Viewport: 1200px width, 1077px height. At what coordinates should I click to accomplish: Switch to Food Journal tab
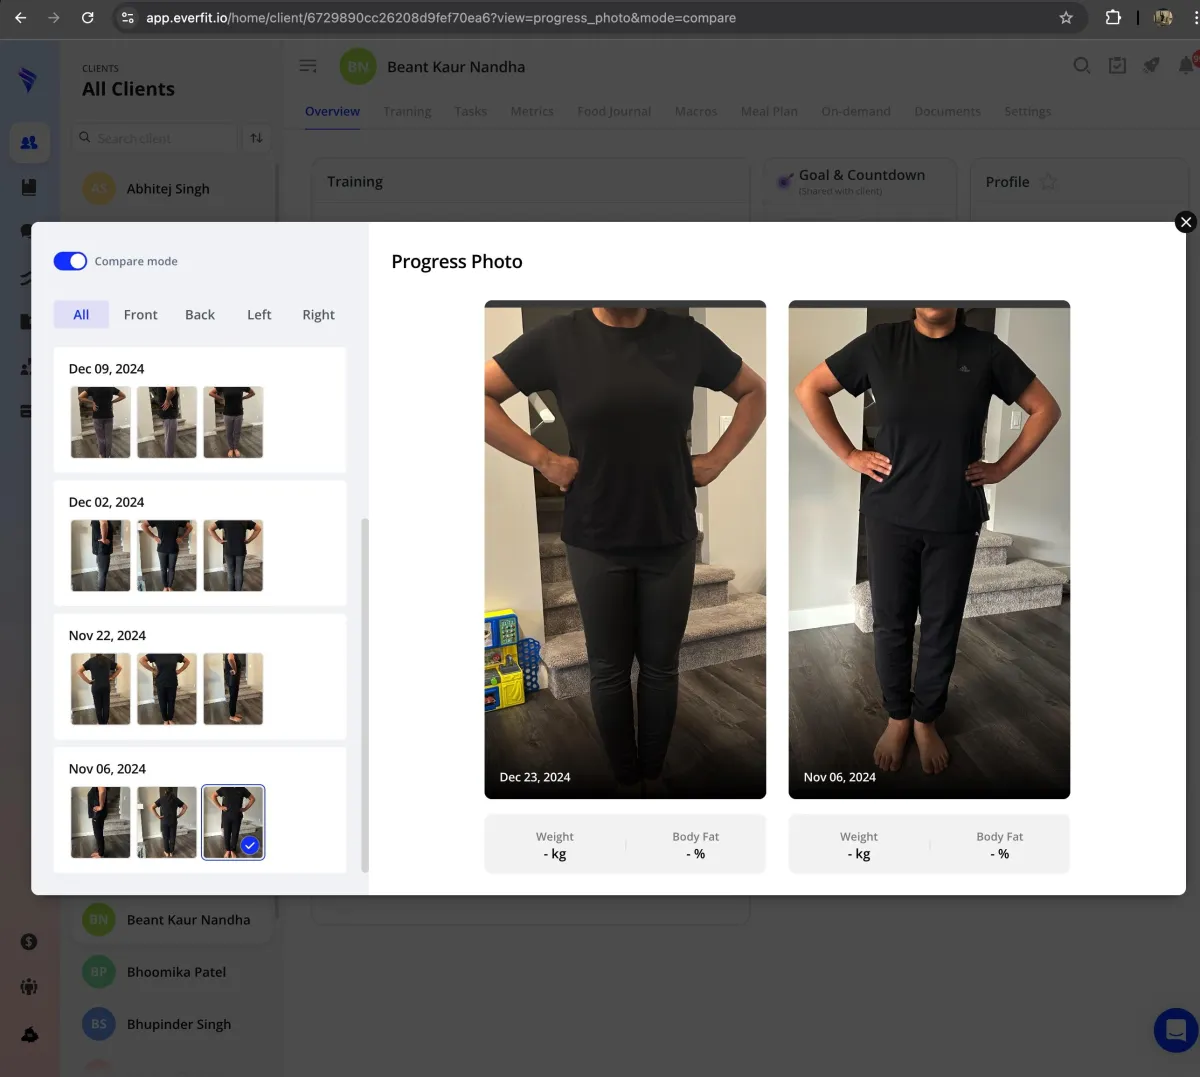click(614, 111)
